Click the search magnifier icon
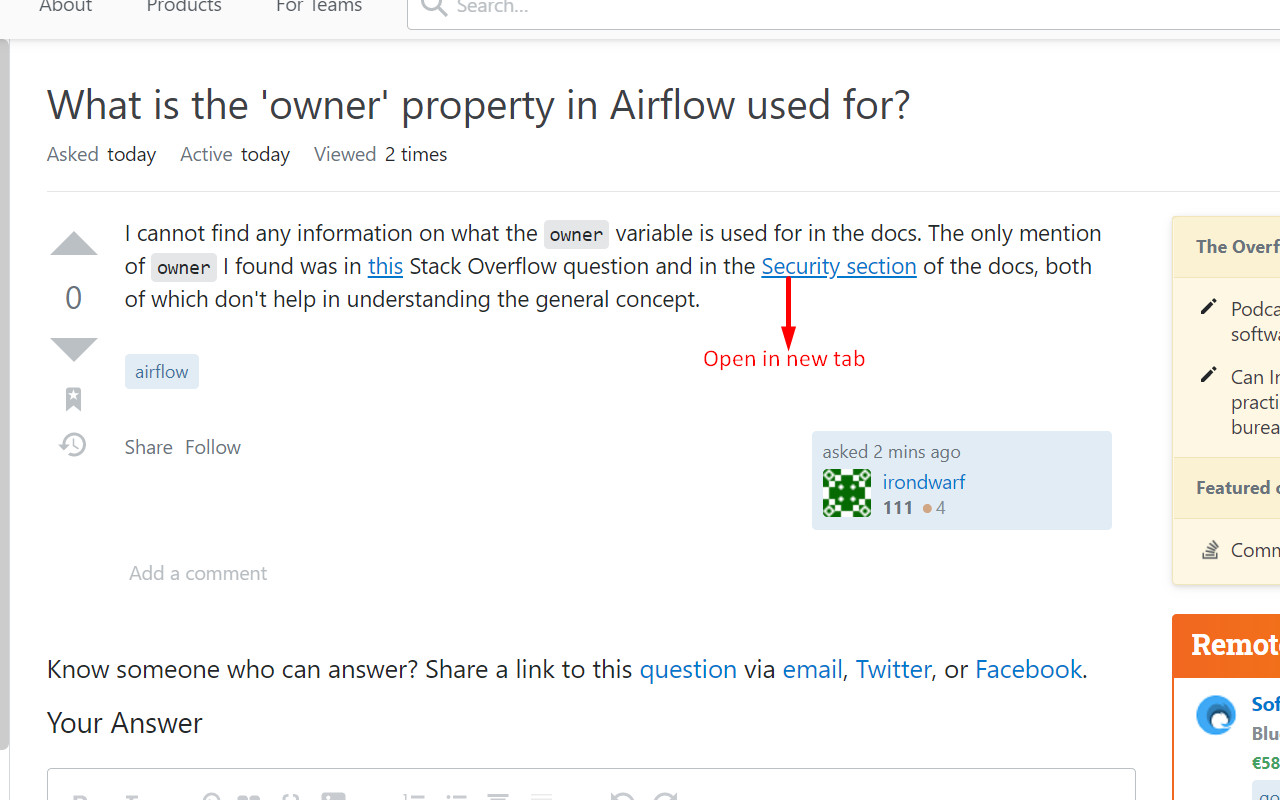Viewport: 1280px width, 800px height. click(433, 7)
